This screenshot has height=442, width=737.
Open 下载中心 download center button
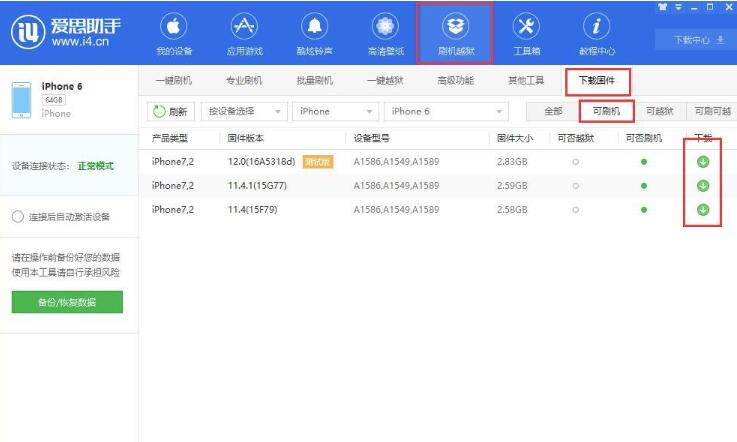click(x=695, y=40)
